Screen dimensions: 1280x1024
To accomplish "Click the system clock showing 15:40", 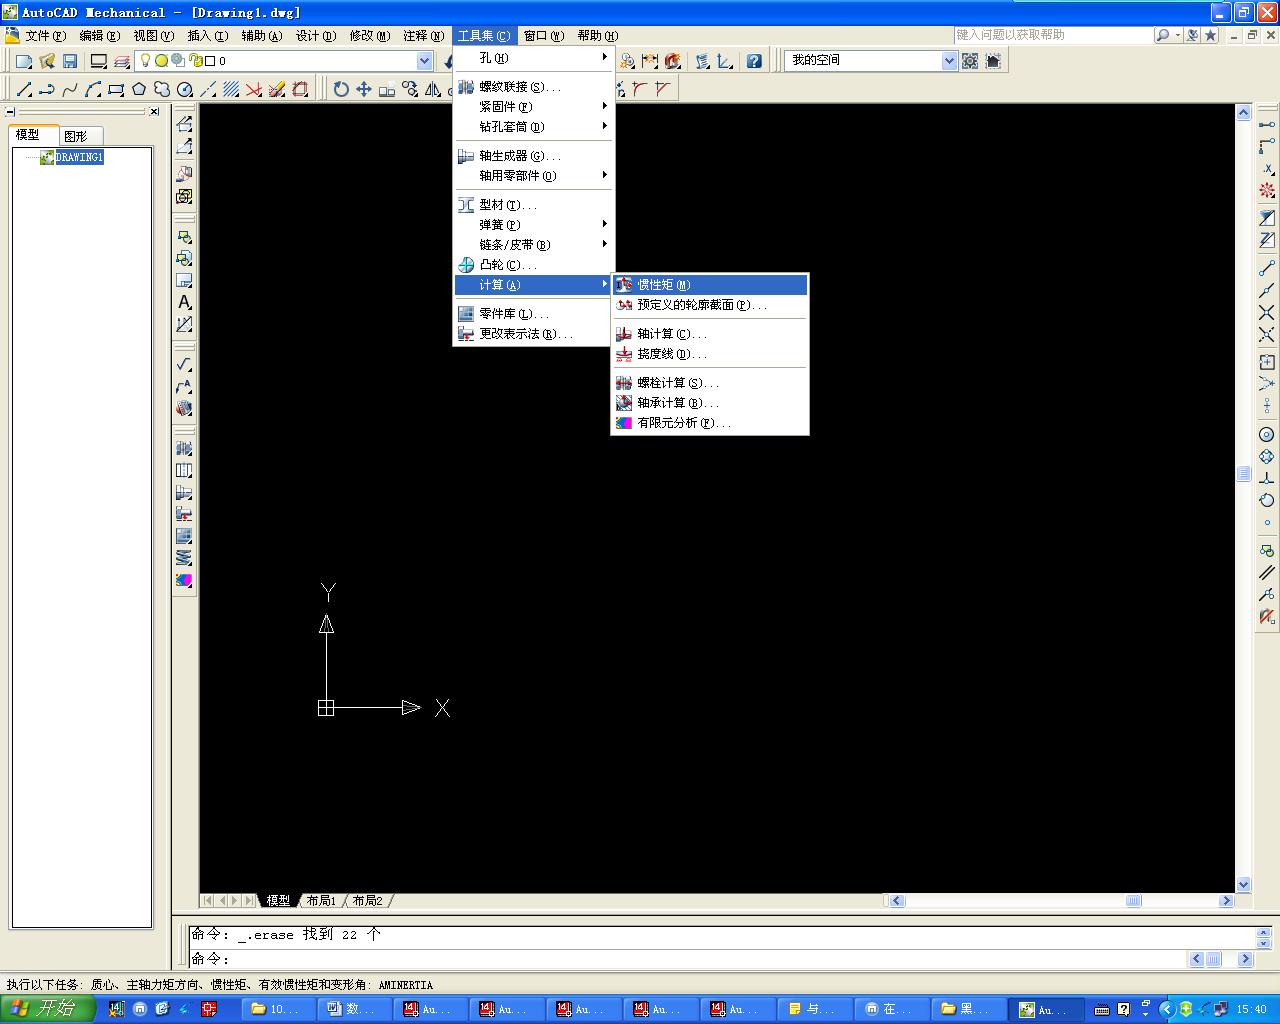I will click(x=1251, y=1010).
